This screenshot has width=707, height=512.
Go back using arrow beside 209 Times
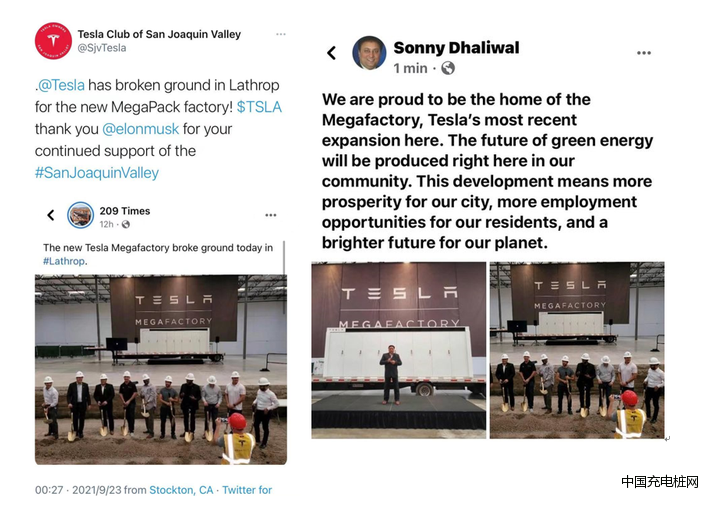[x=51, y=215]
